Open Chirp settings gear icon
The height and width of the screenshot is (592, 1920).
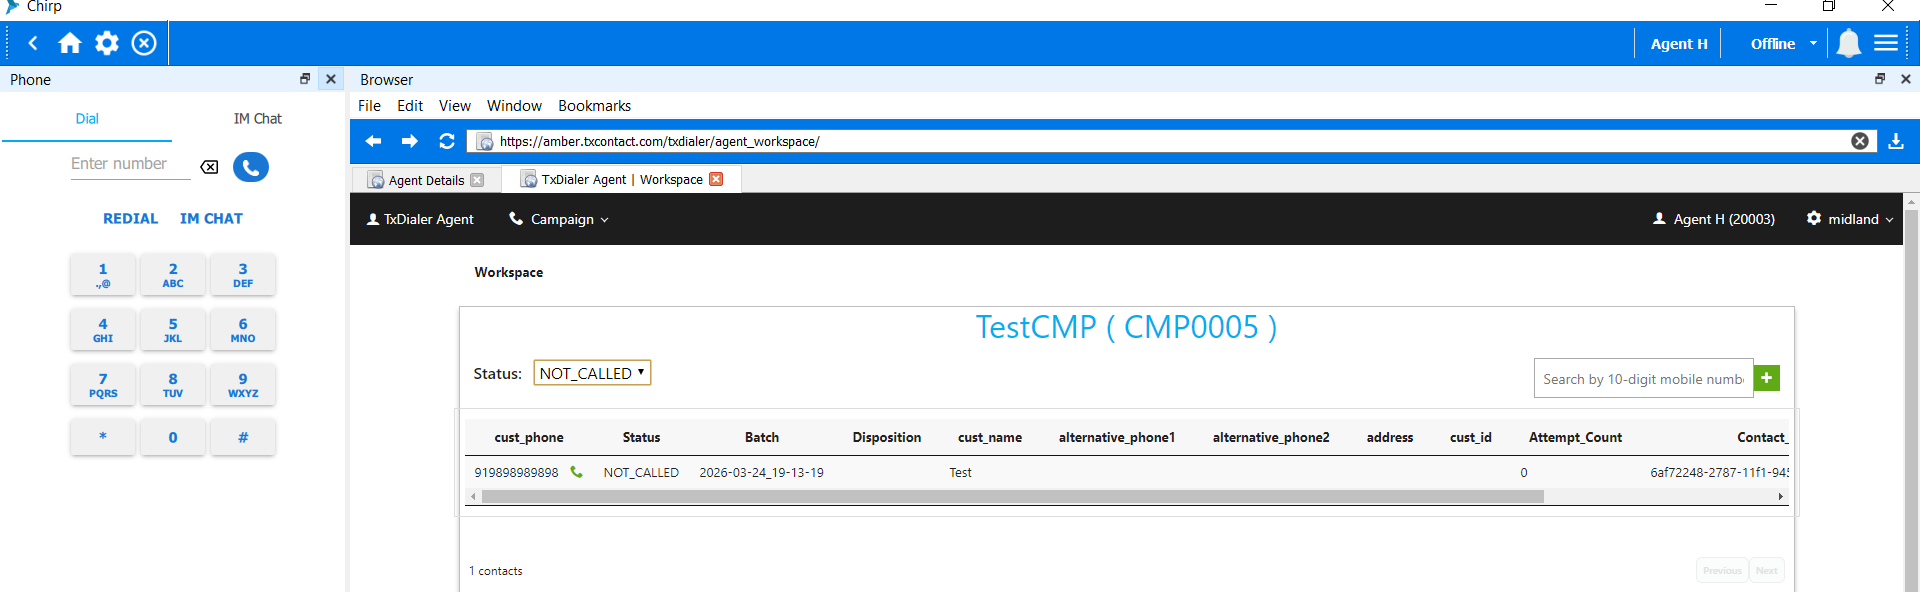pos(107,43)
